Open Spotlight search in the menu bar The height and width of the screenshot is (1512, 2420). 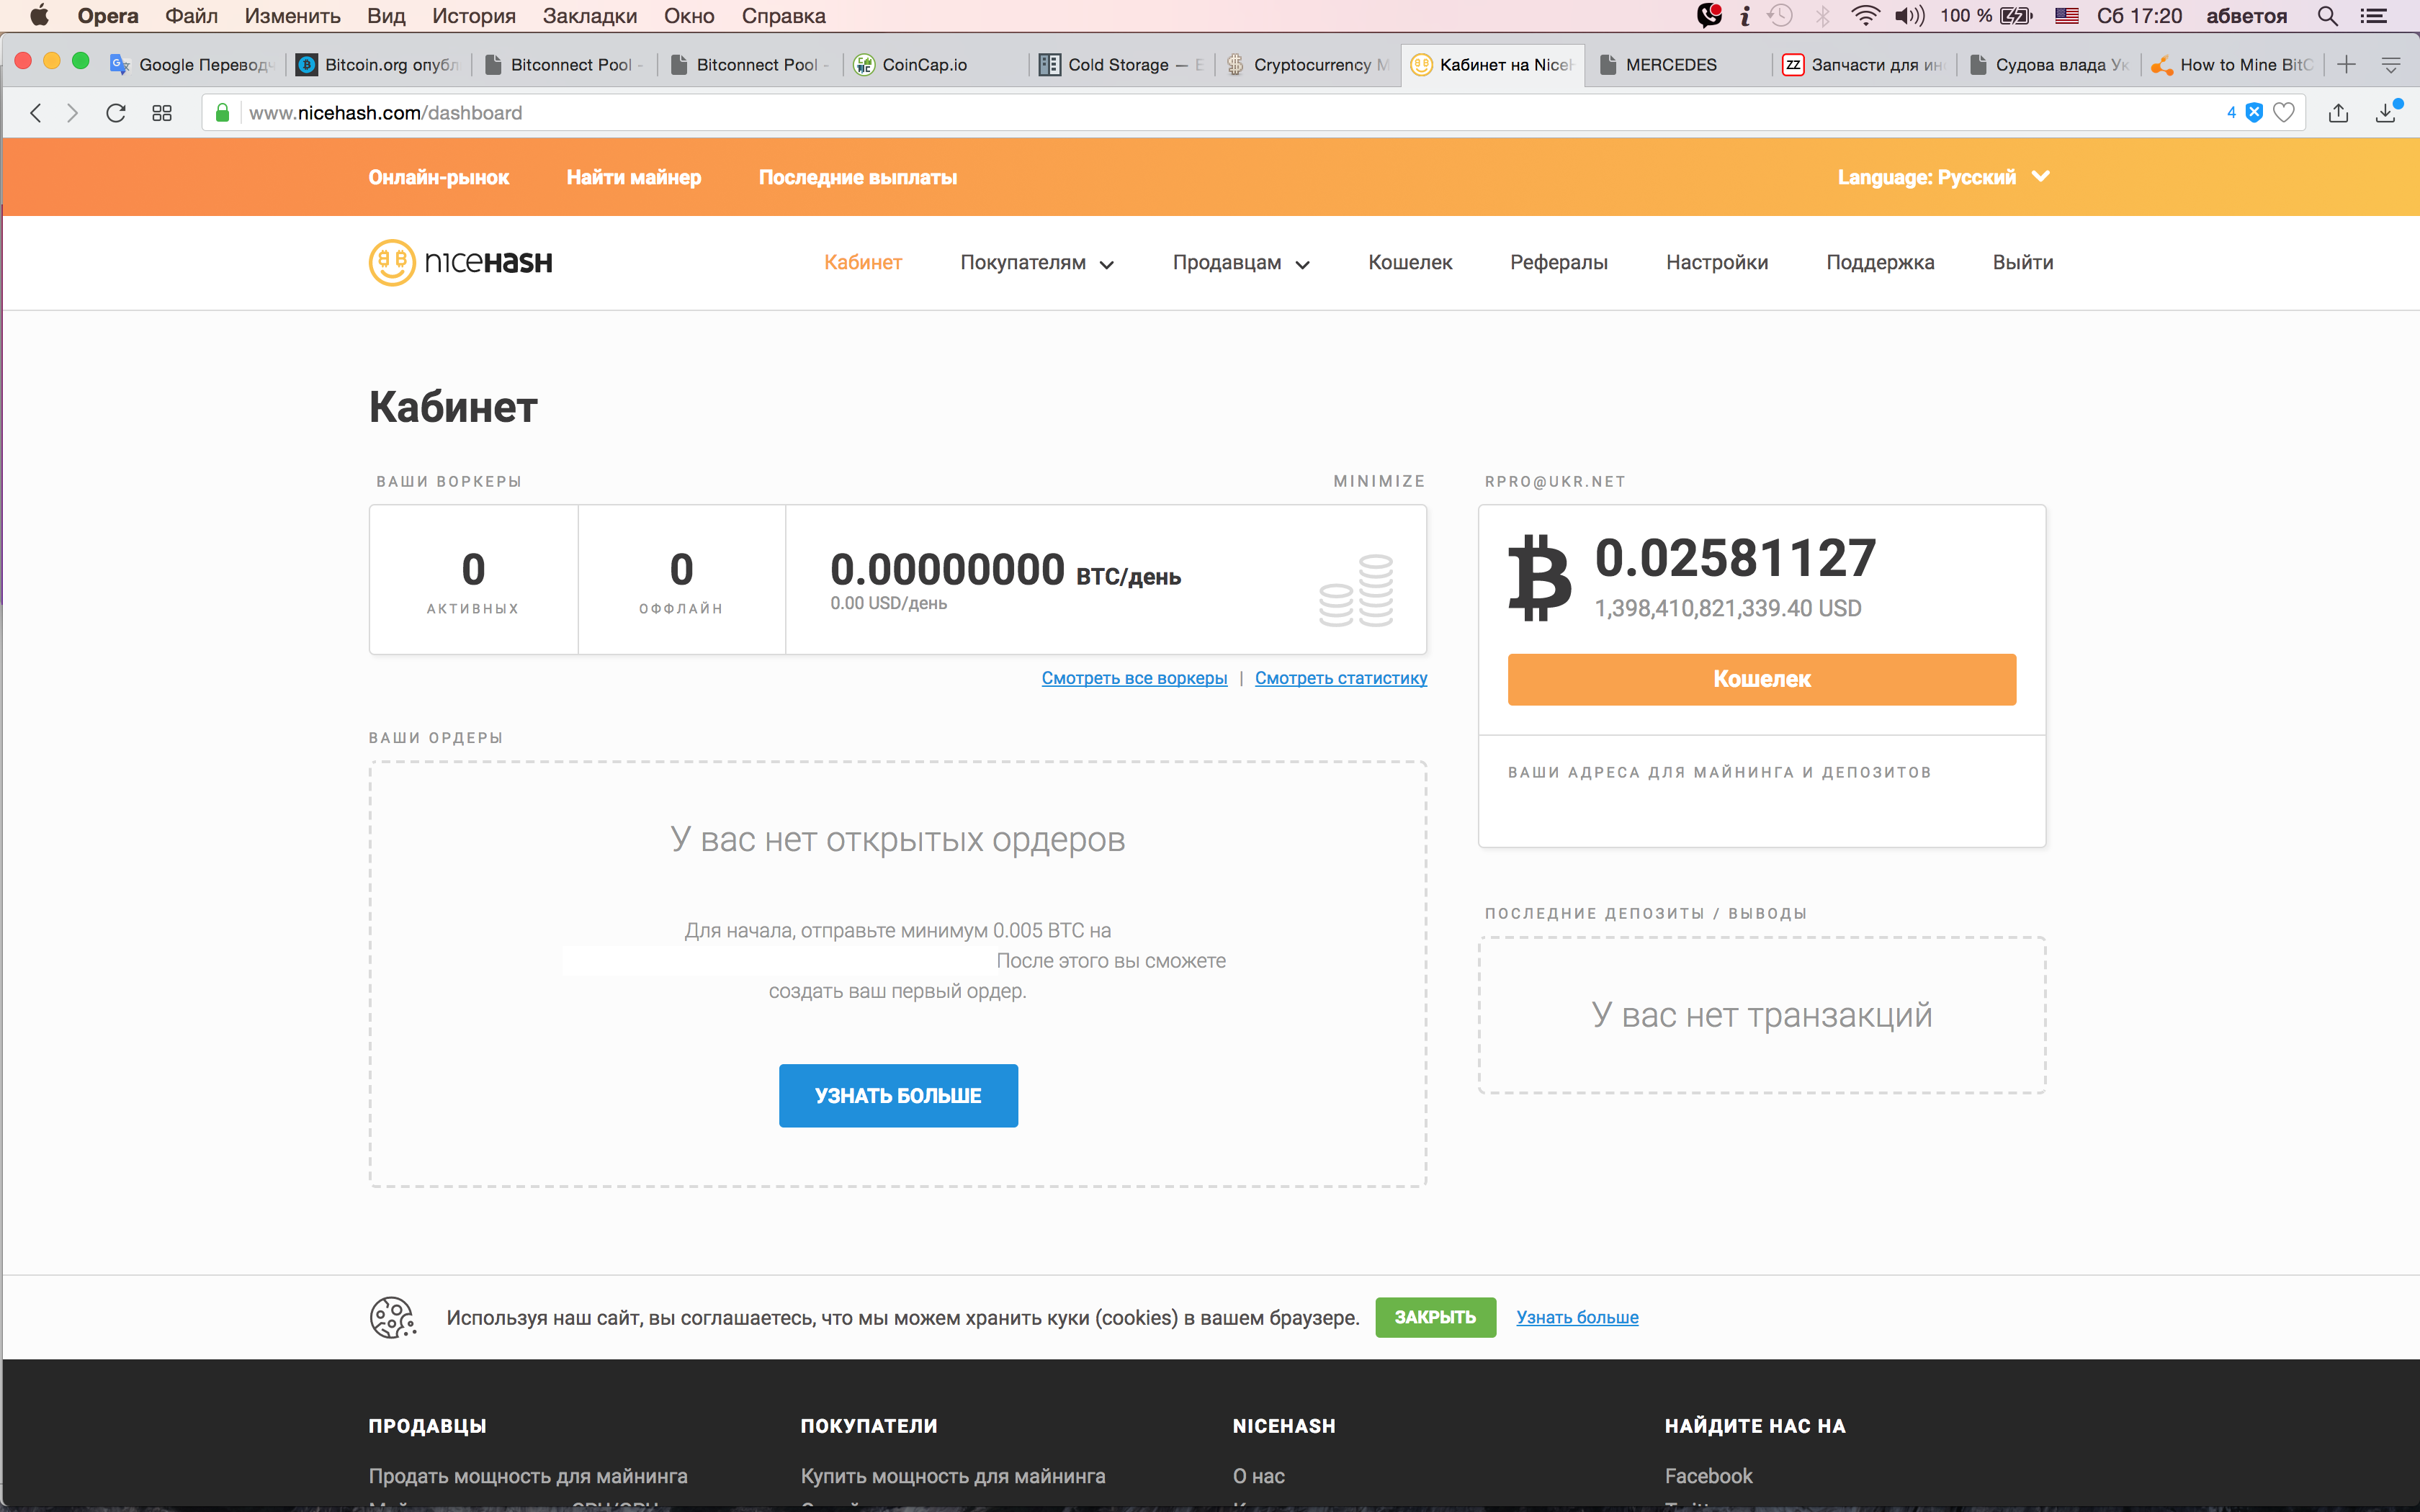pos(2328,16)
